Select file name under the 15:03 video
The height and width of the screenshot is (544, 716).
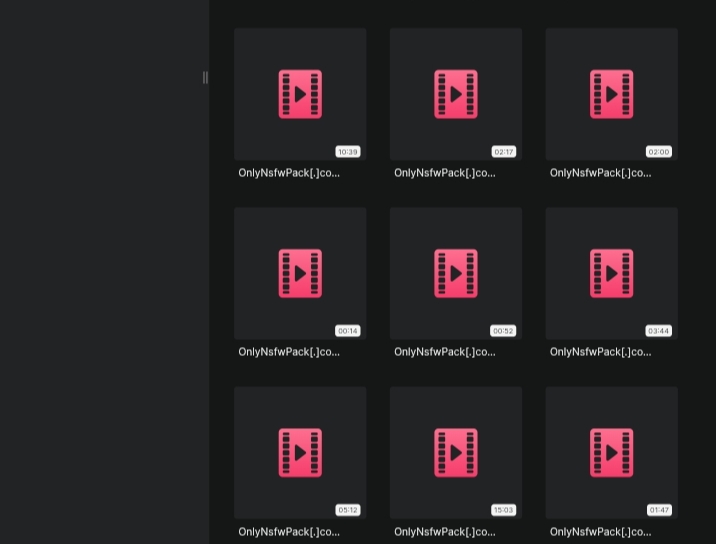point(445,532)
